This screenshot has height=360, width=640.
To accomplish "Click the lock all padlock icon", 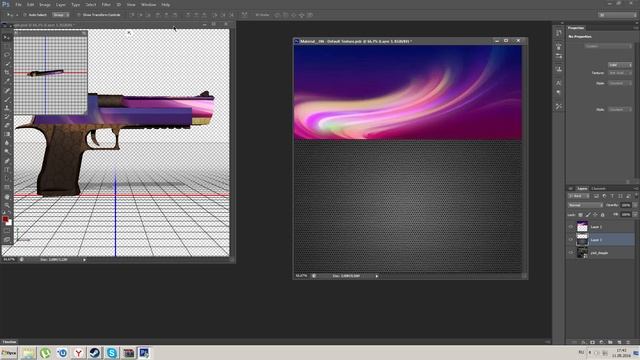I will pos(602,215).
